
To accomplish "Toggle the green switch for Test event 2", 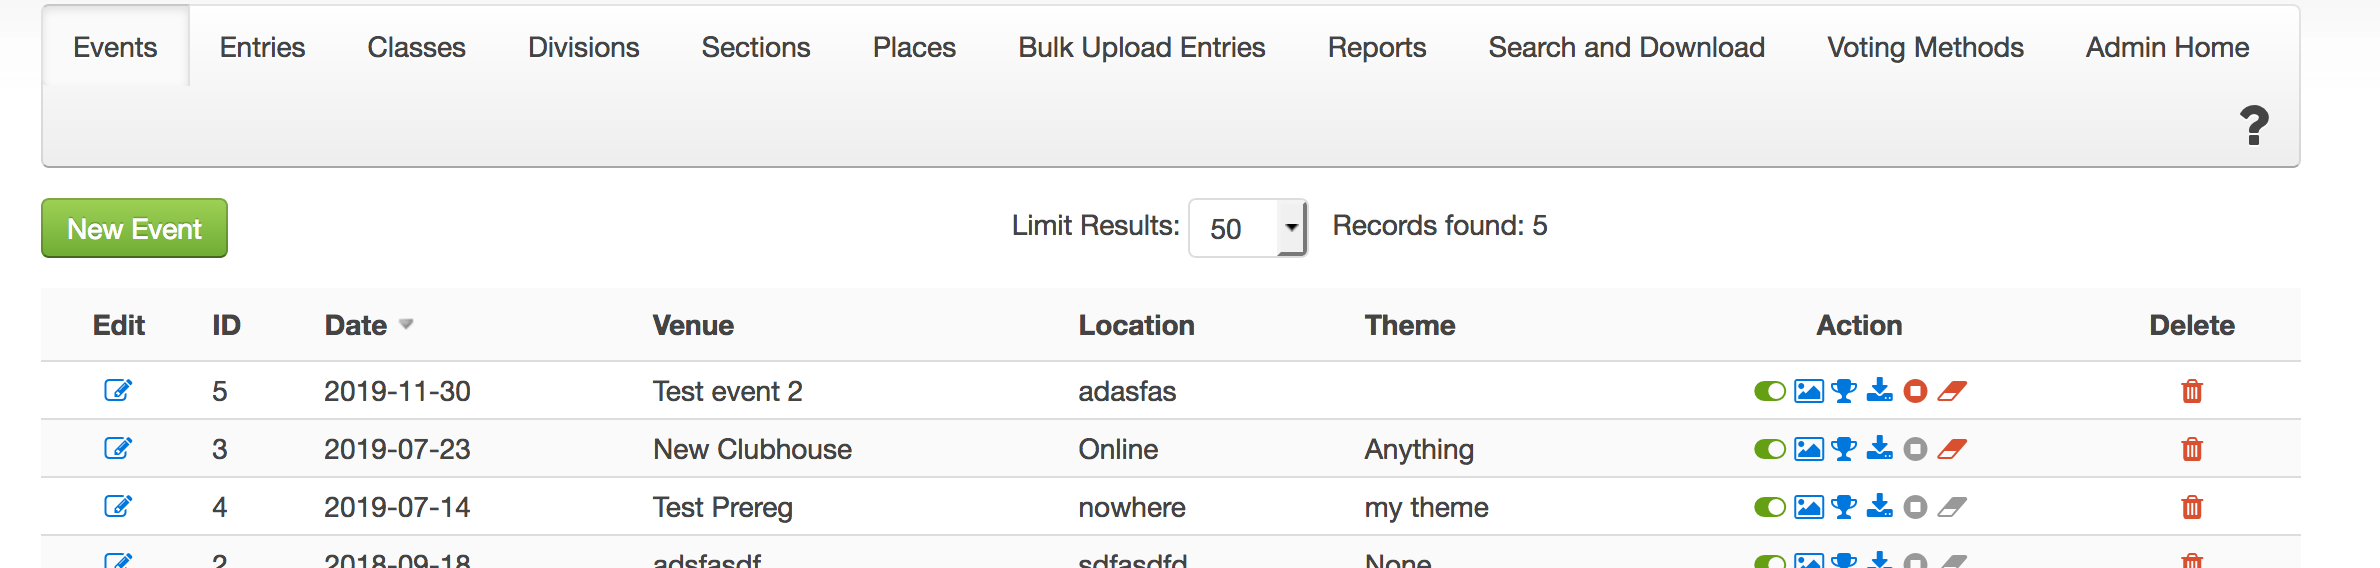I will [1770, 391].
